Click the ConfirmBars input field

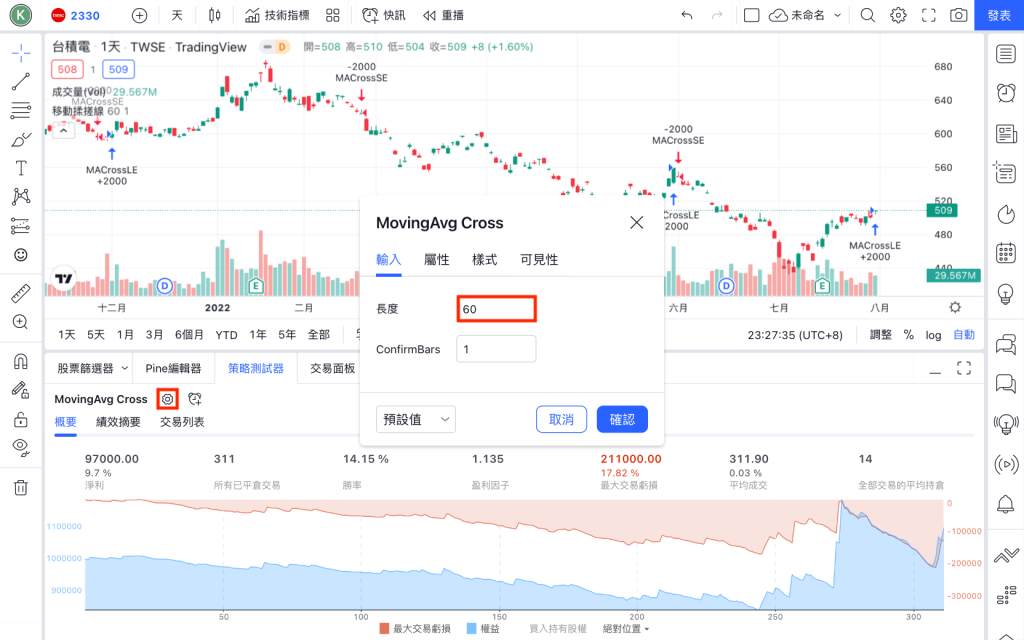click(496, 349)
